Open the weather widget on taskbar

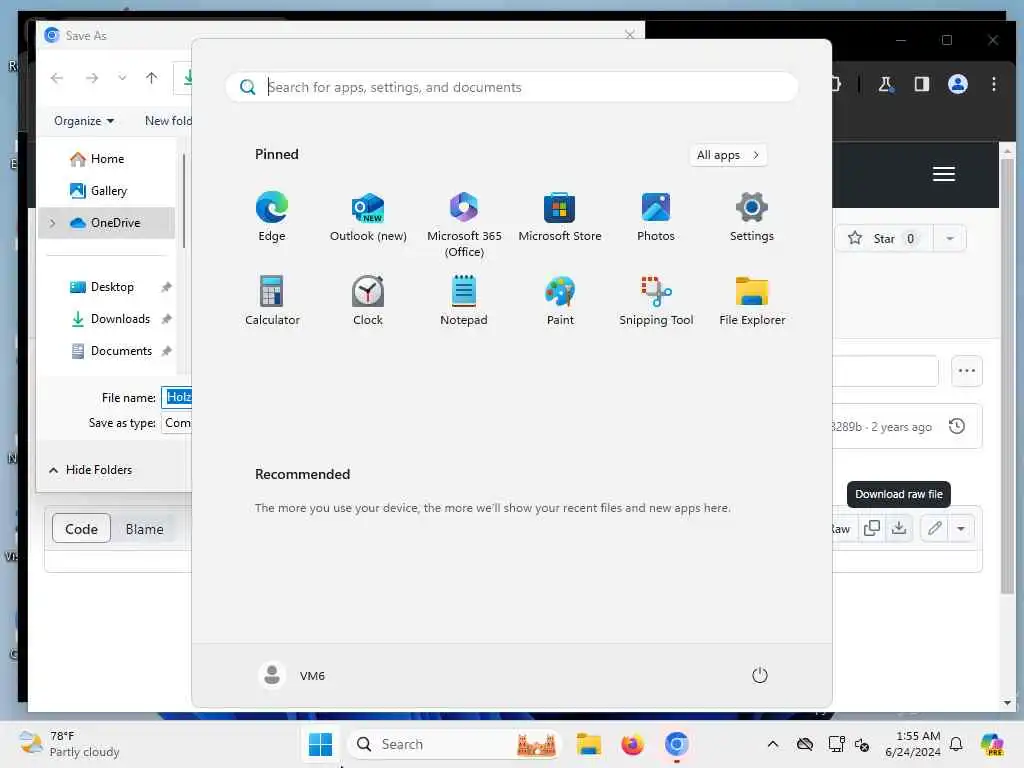click(x=69, y=744)
